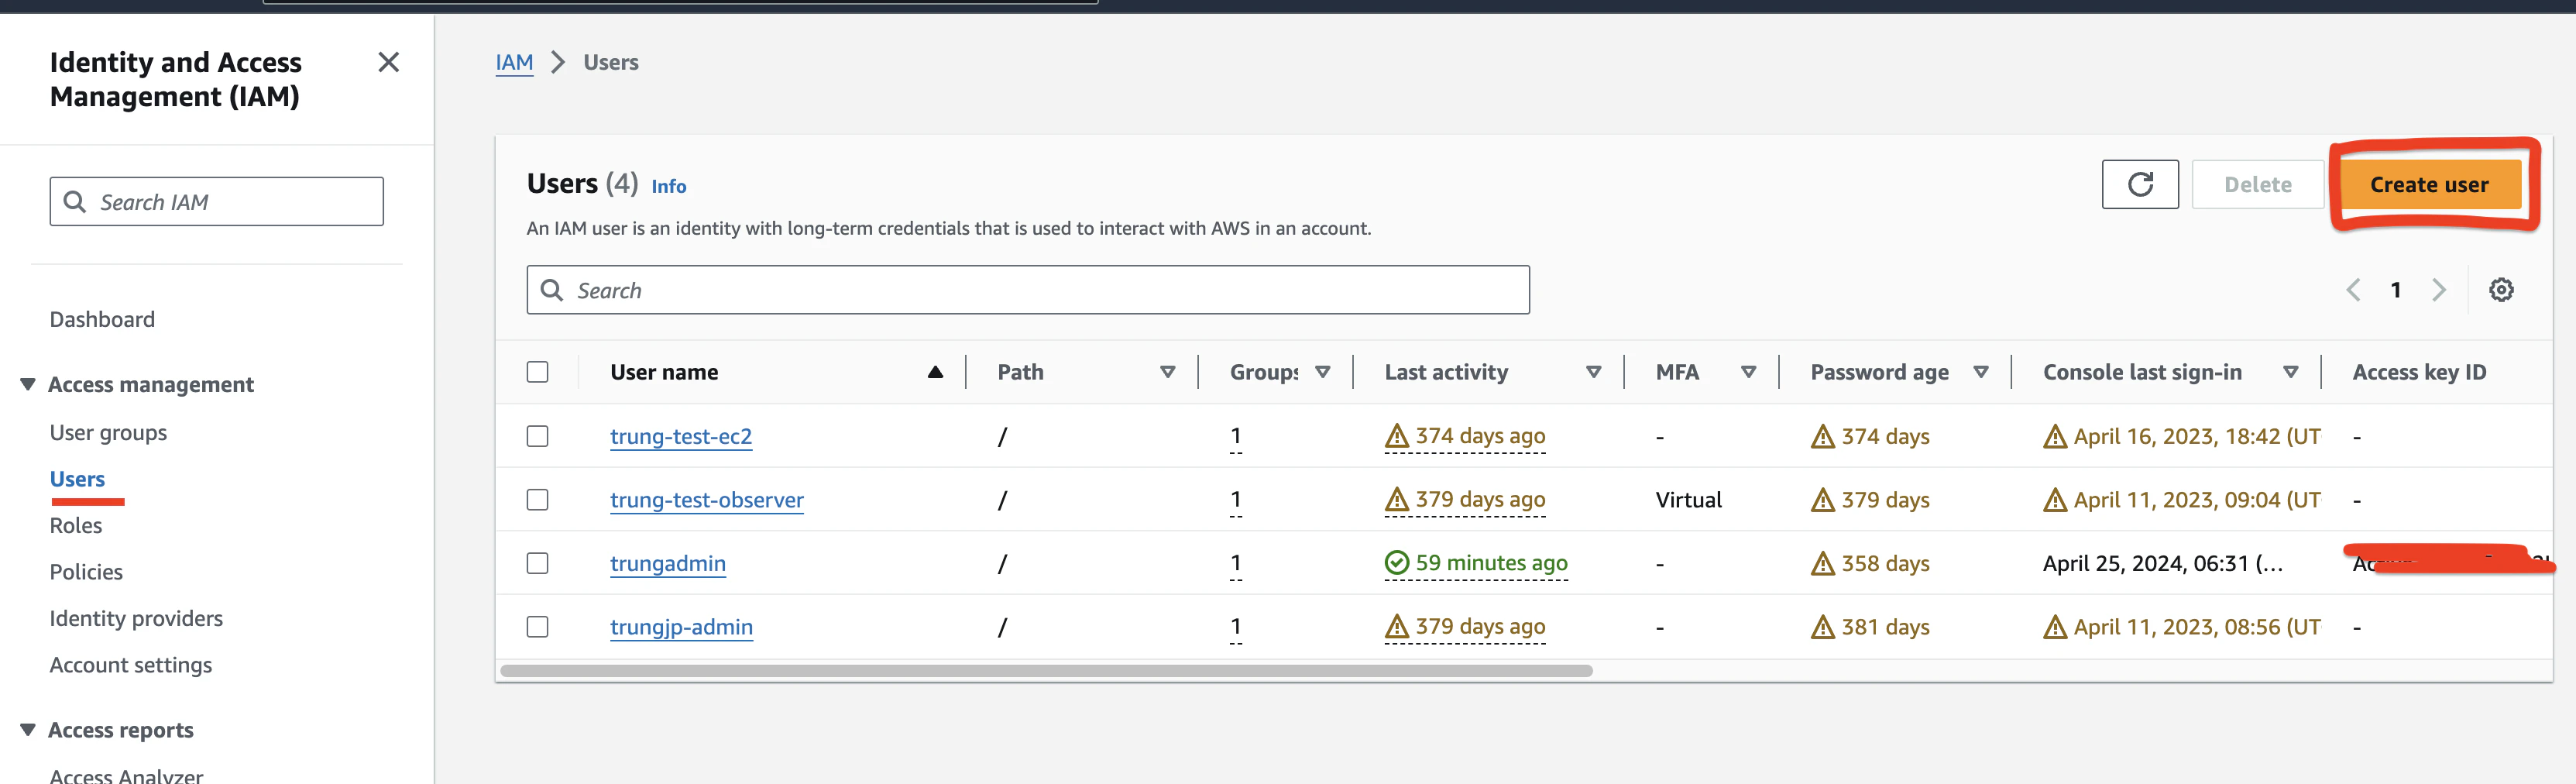Viewport: 2576px width, 784px height.
Task: Select Users in the sidebar
Action: point(77,479)
